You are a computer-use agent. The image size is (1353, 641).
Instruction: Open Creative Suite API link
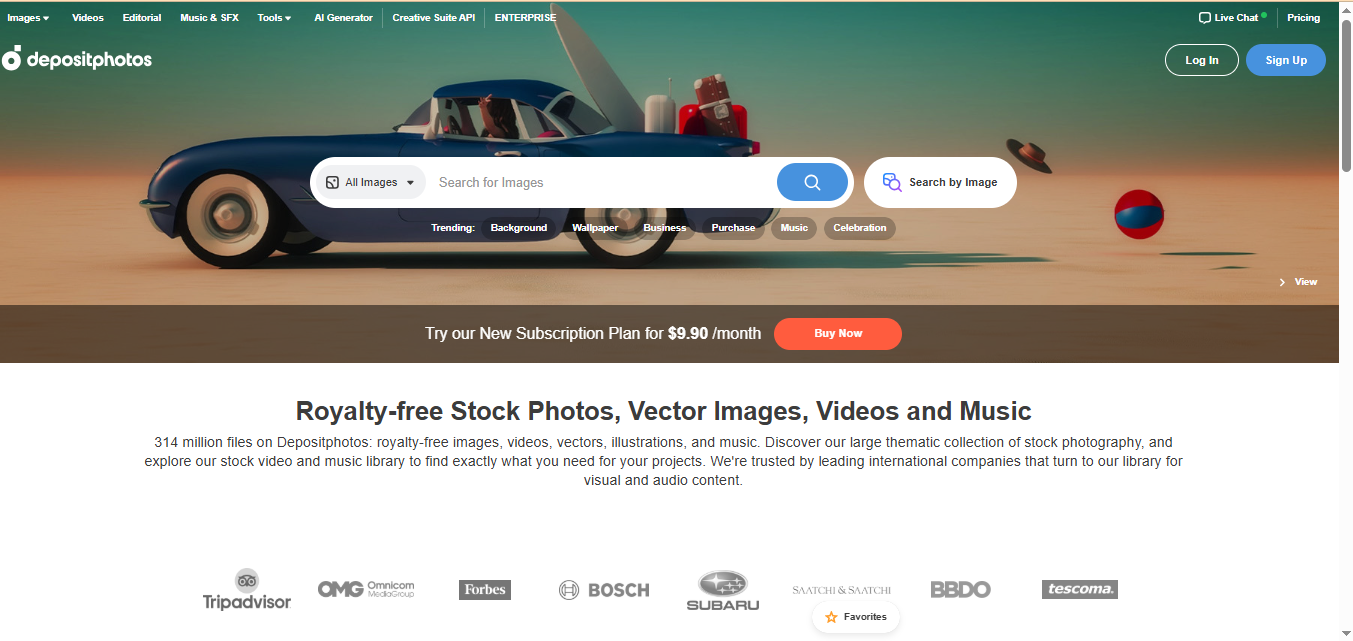[434, 18]
